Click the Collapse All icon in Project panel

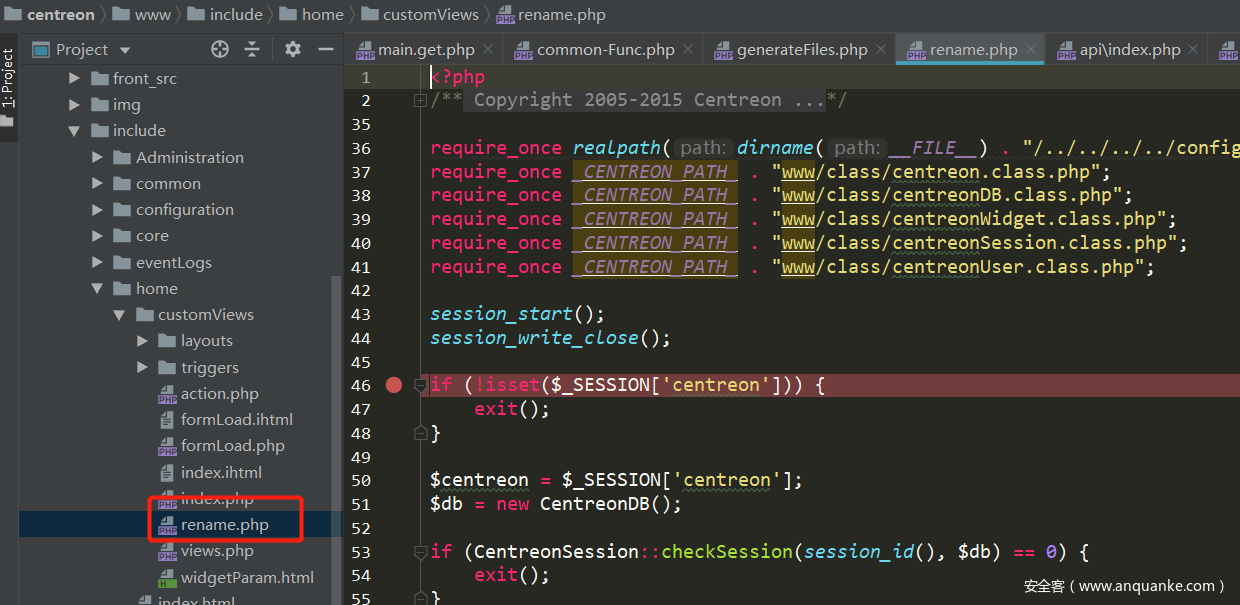coord(252,49)
